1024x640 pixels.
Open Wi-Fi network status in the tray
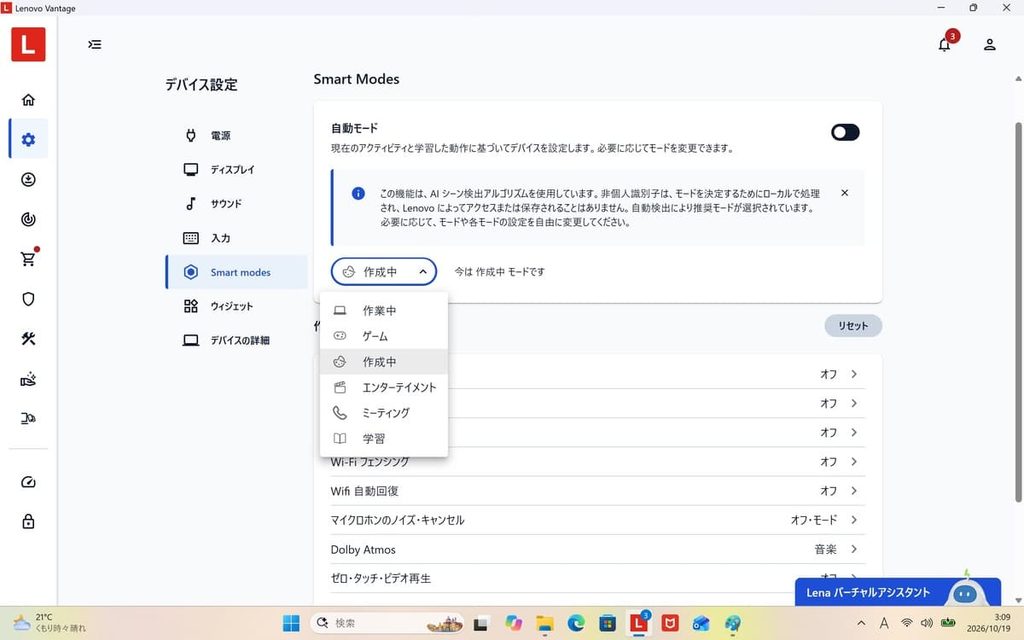point(906,623)
